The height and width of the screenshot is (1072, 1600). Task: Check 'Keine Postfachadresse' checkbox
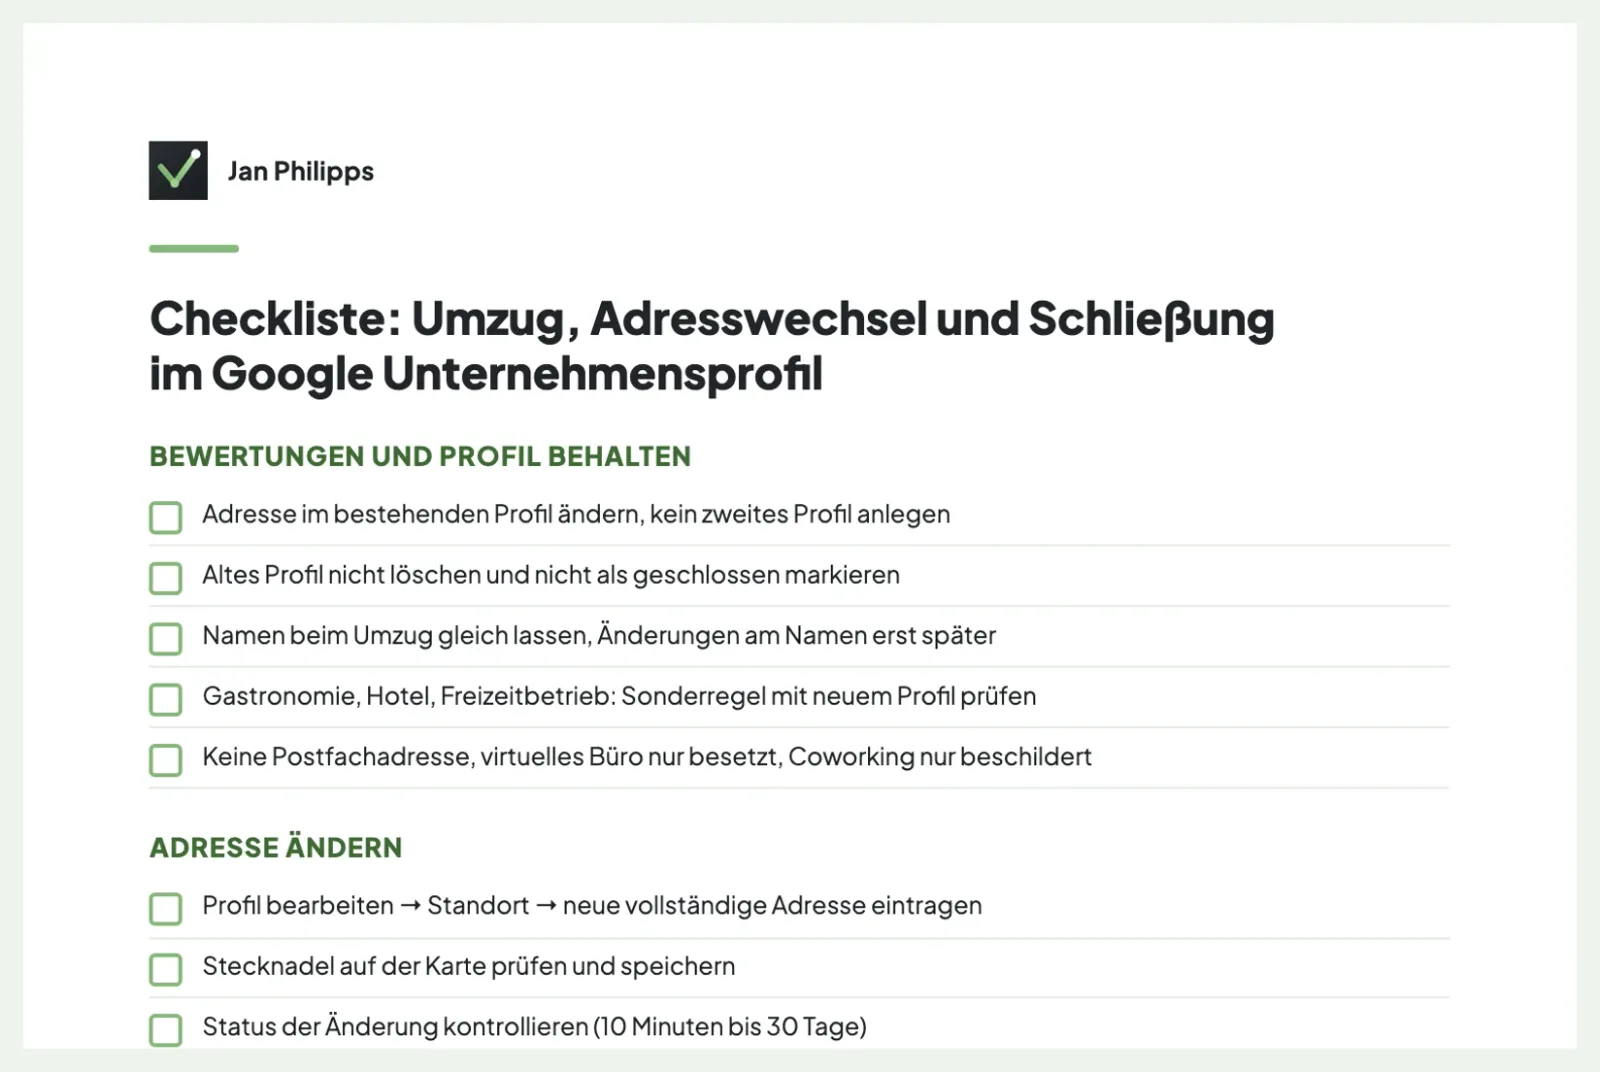[x=166, y=760]
